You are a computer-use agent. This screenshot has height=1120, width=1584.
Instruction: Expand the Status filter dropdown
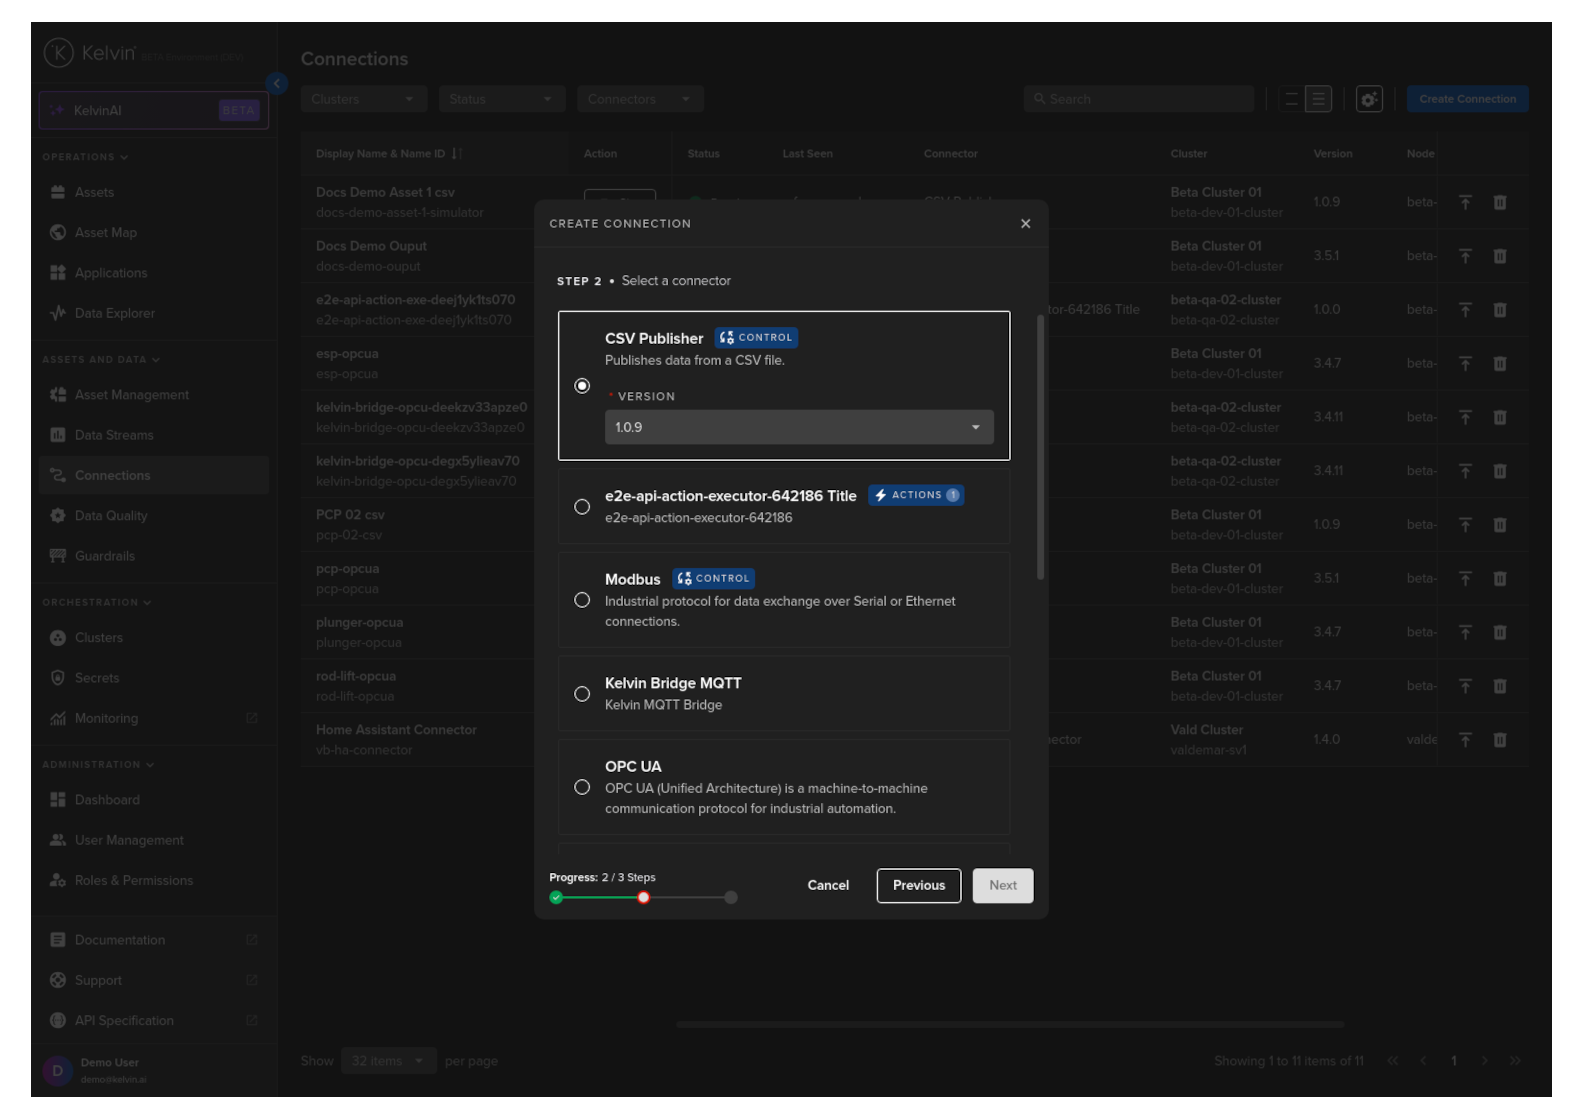pyautogui.click(x=501, y=99)
